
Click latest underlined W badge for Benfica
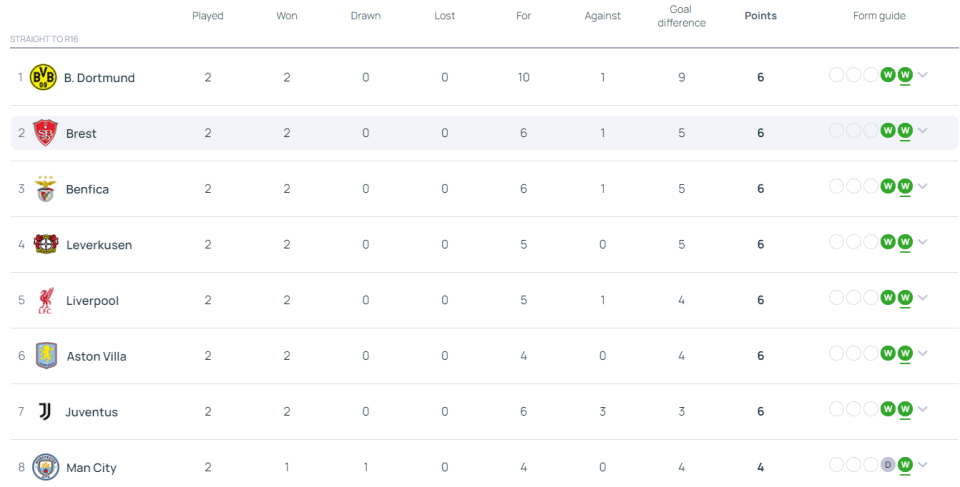(x=905, y=187)
